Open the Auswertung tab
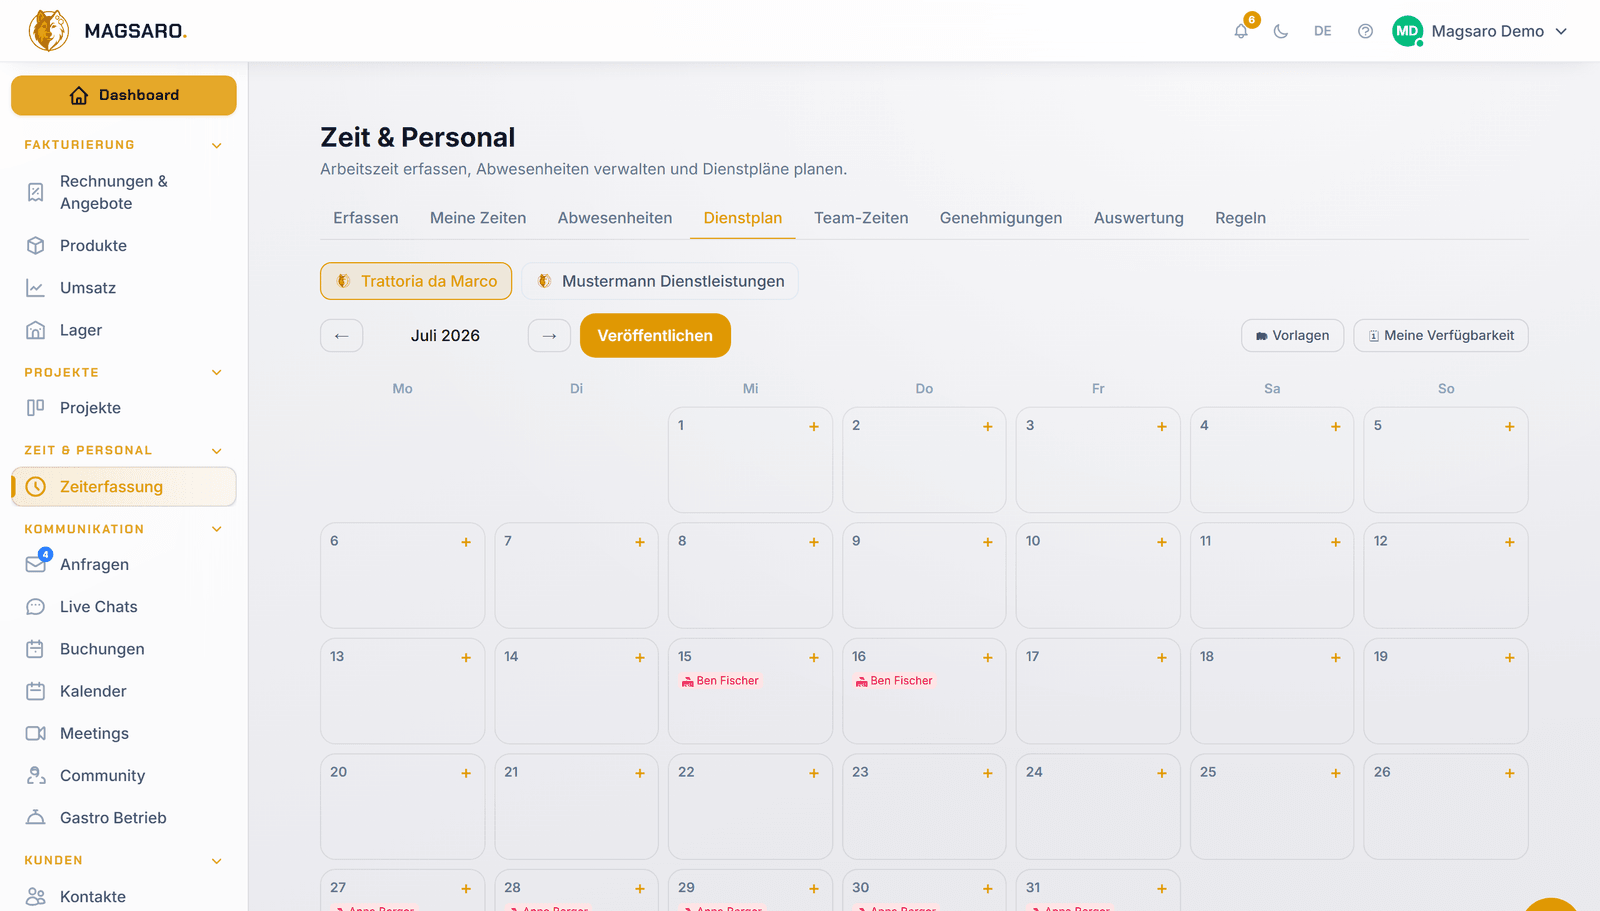 1139,218
